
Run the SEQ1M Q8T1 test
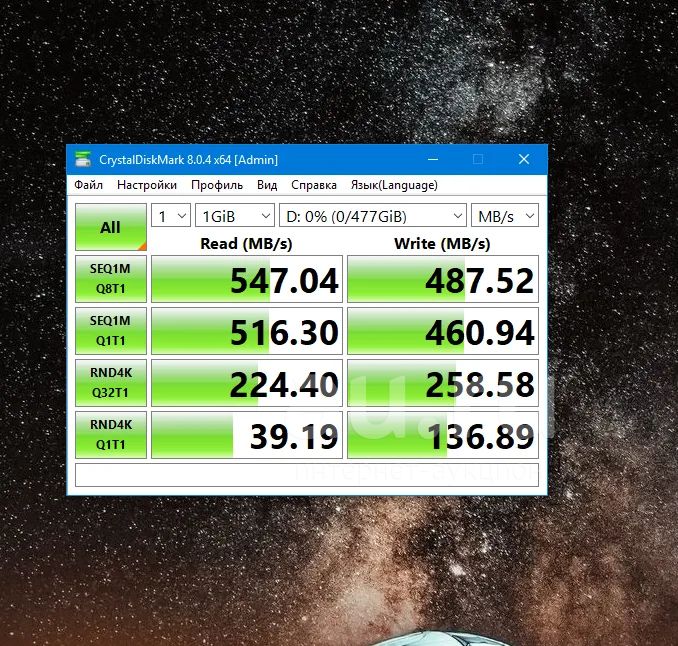pyautogui.click(x=111, y=279)
